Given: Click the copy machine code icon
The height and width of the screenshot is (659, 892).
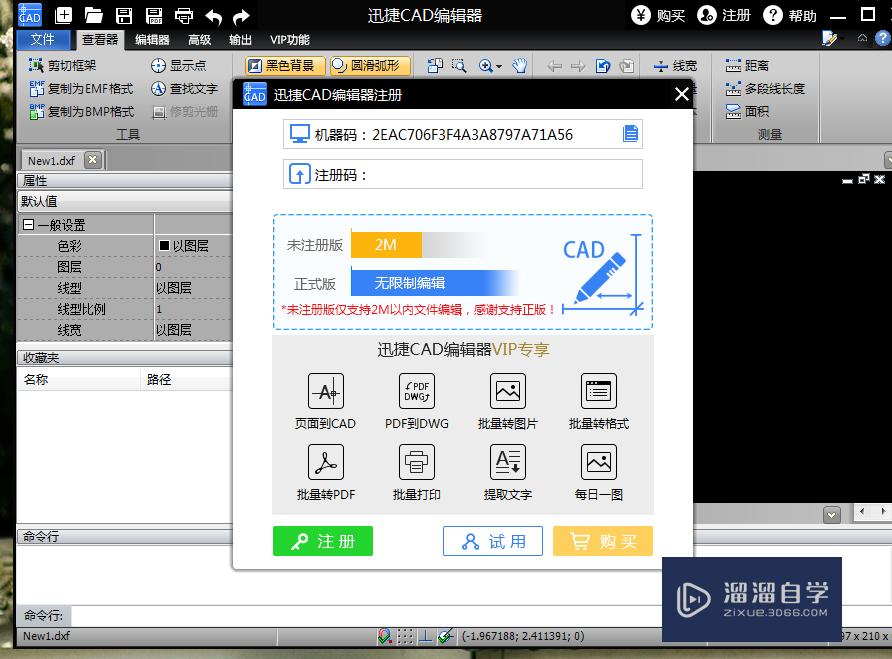Looking at the screenshot, I should (x=631, y=133).
